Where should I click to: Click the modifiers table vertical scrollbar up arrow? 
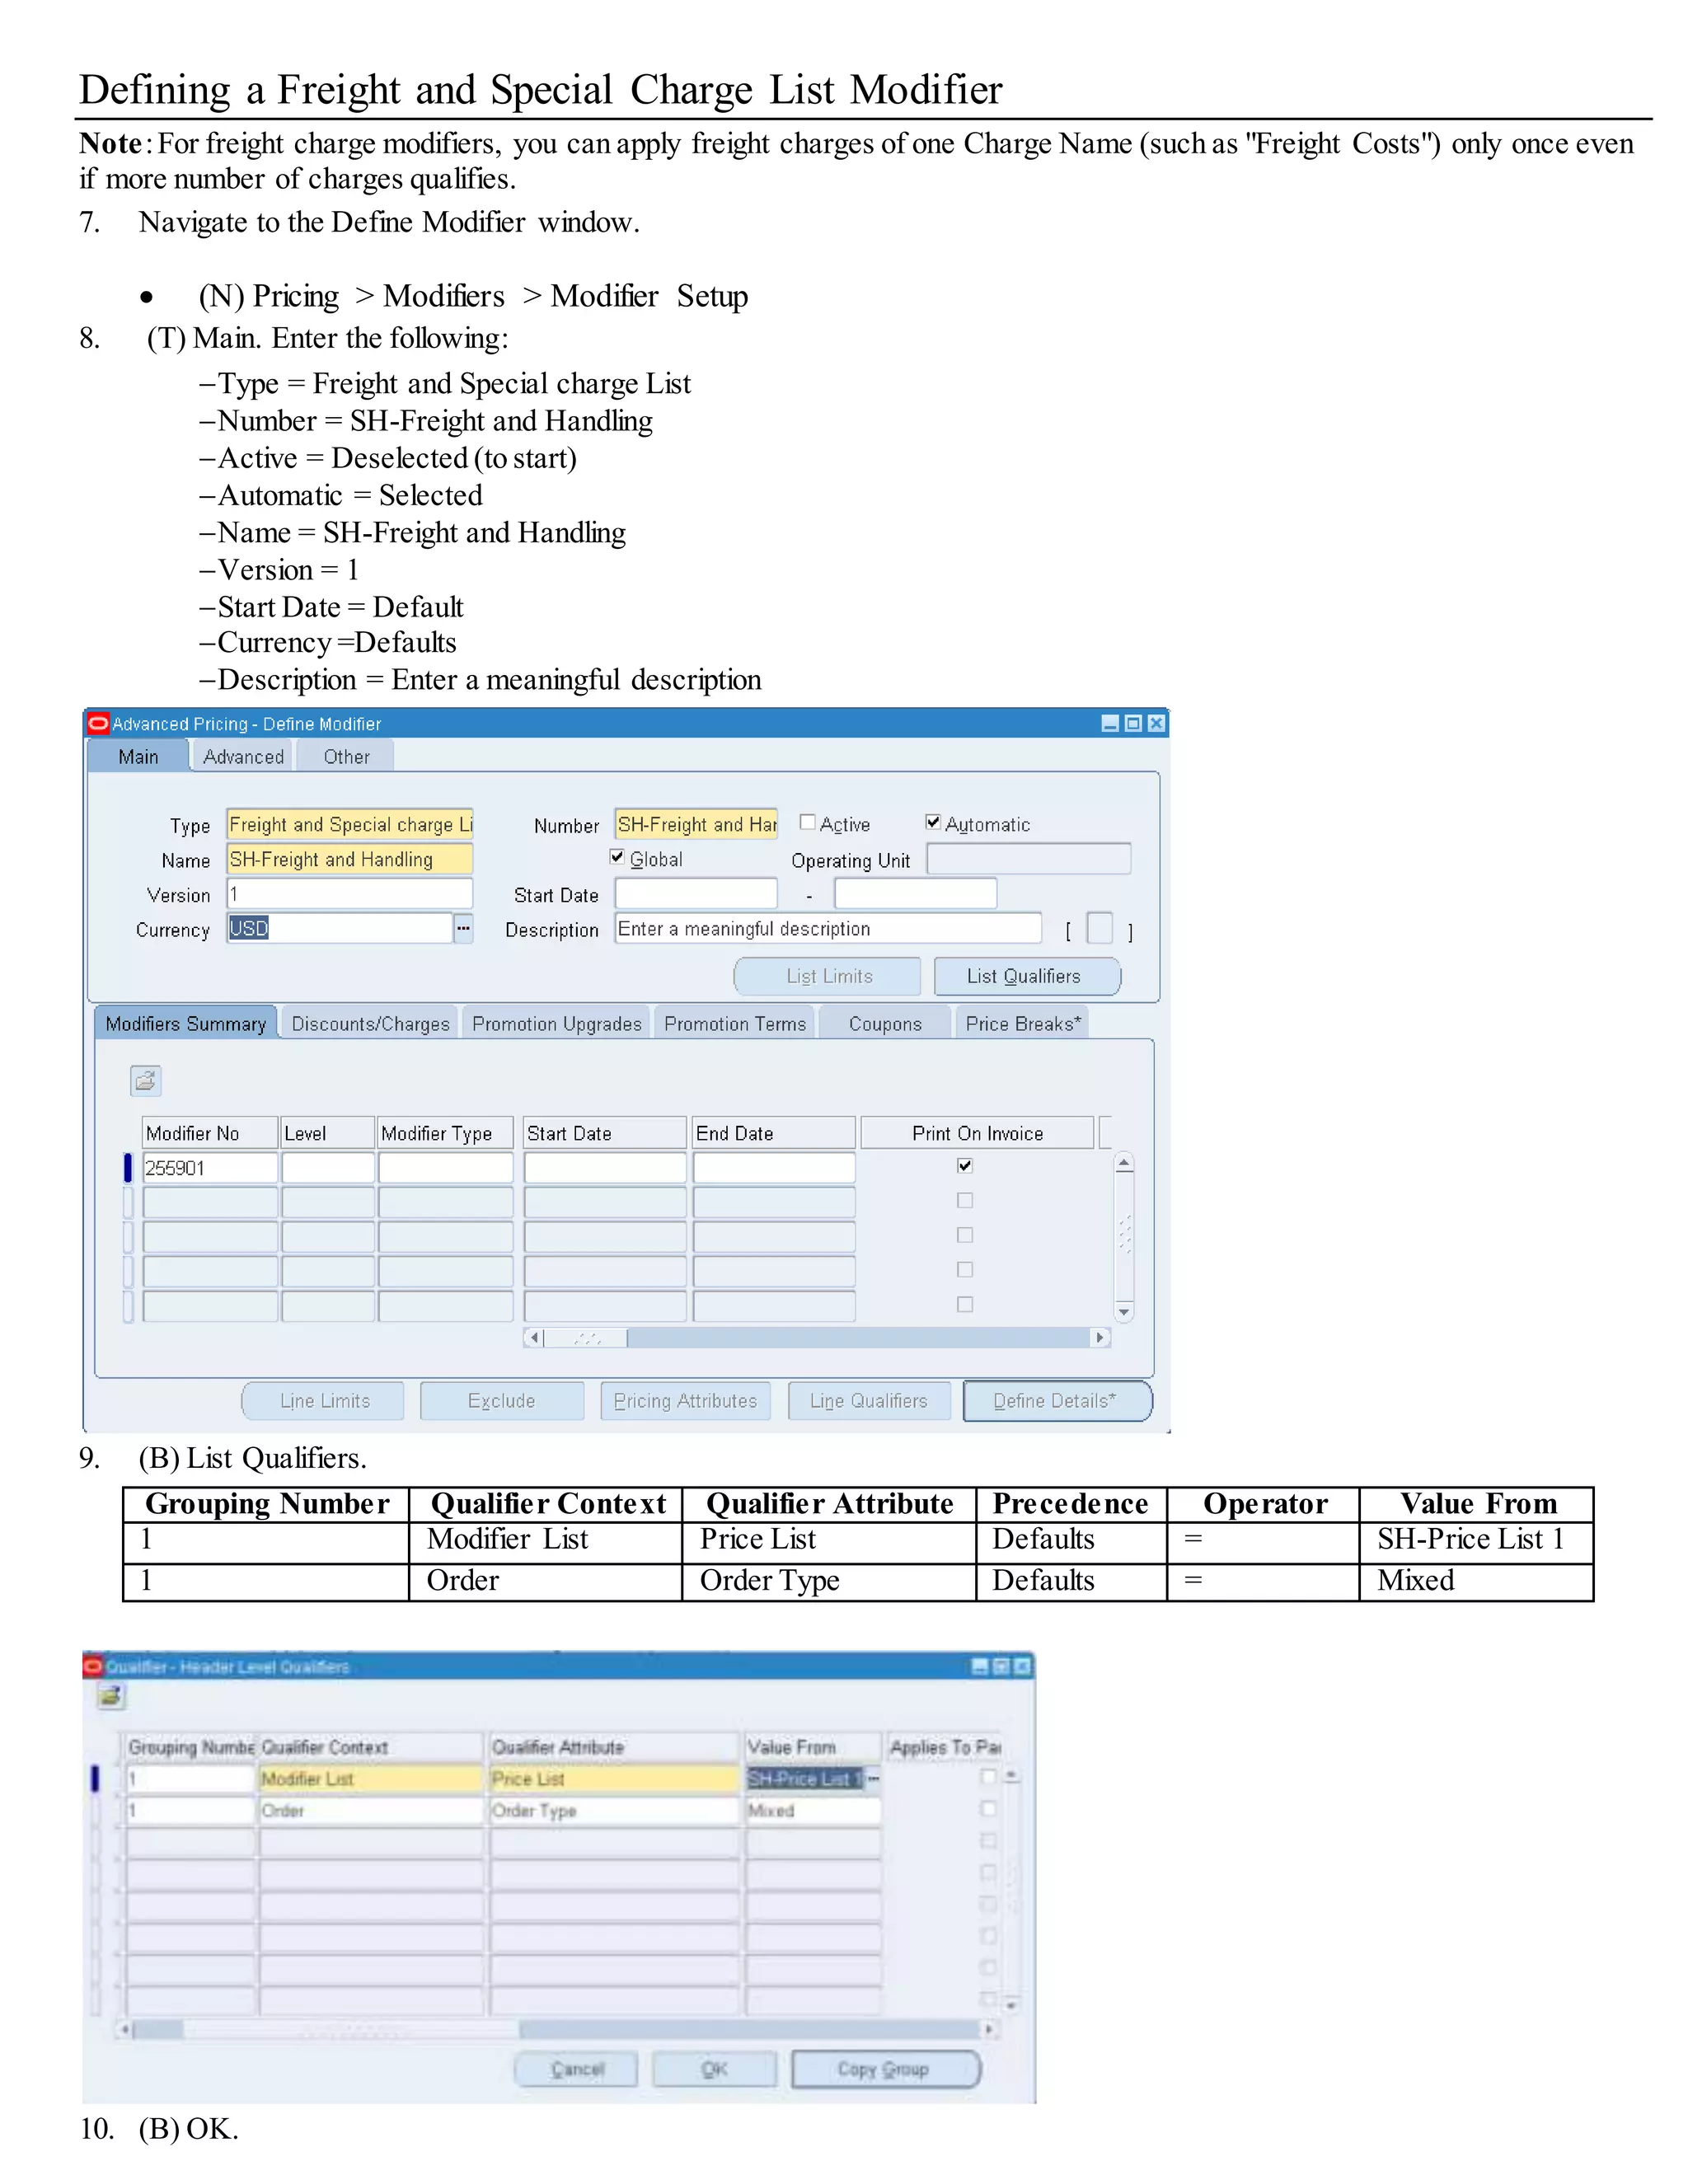pyautogui.click(x=1124, y=1163)
